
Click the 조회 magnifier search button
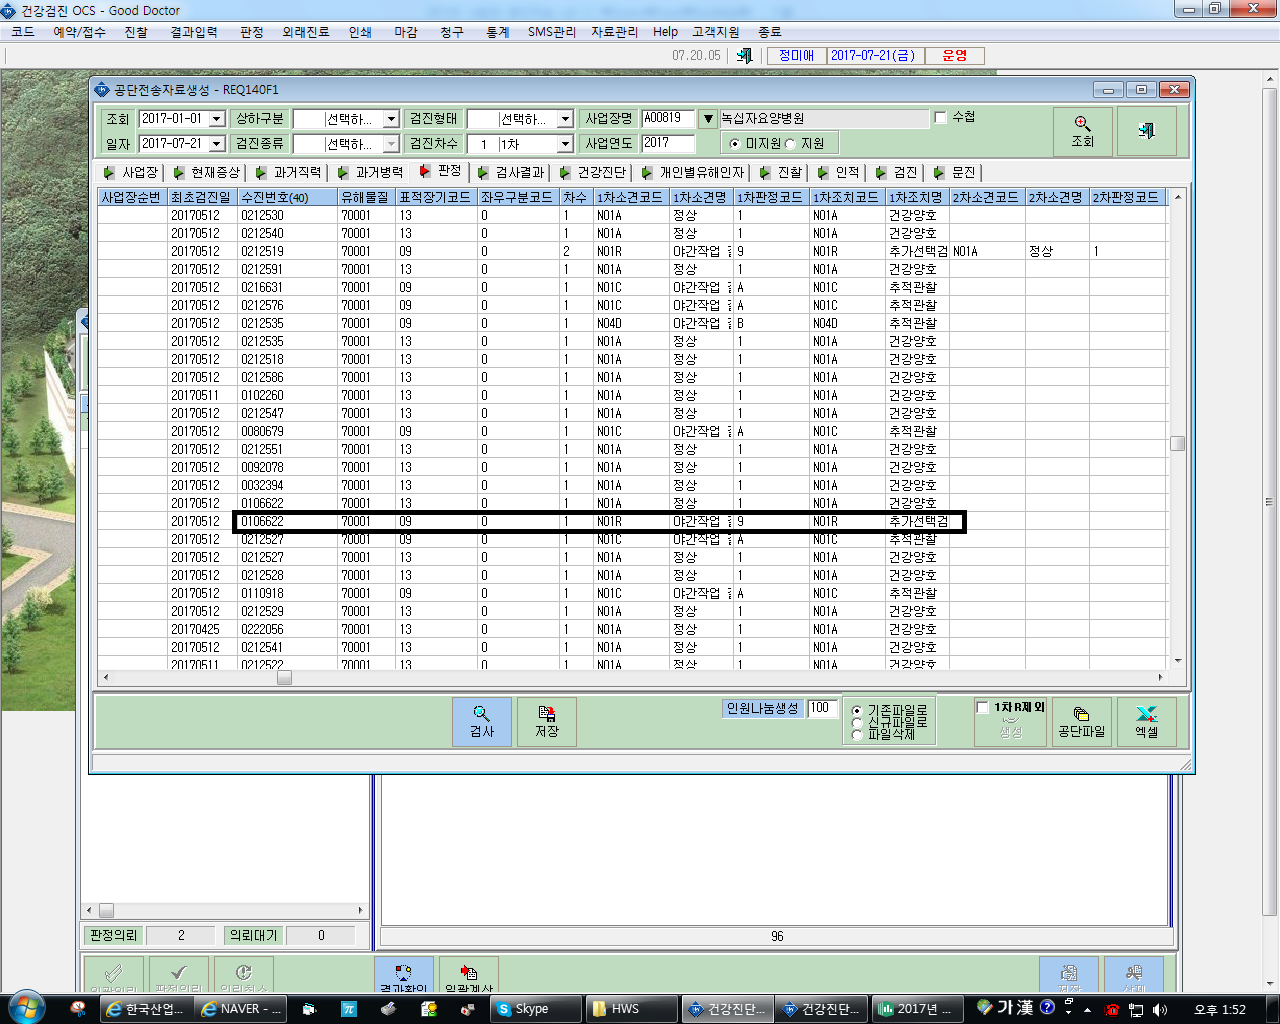(x=1083, y=131)
